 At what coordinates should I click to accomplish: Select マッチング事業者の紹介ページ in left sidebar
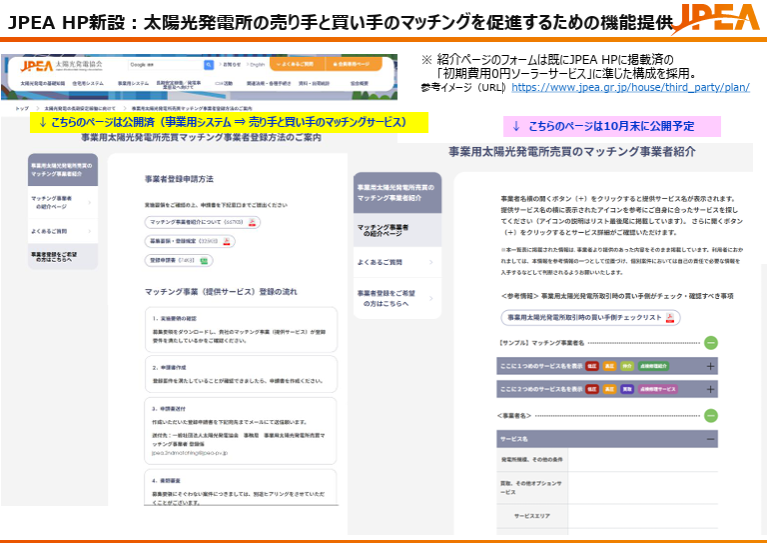[x=62, y=205]
